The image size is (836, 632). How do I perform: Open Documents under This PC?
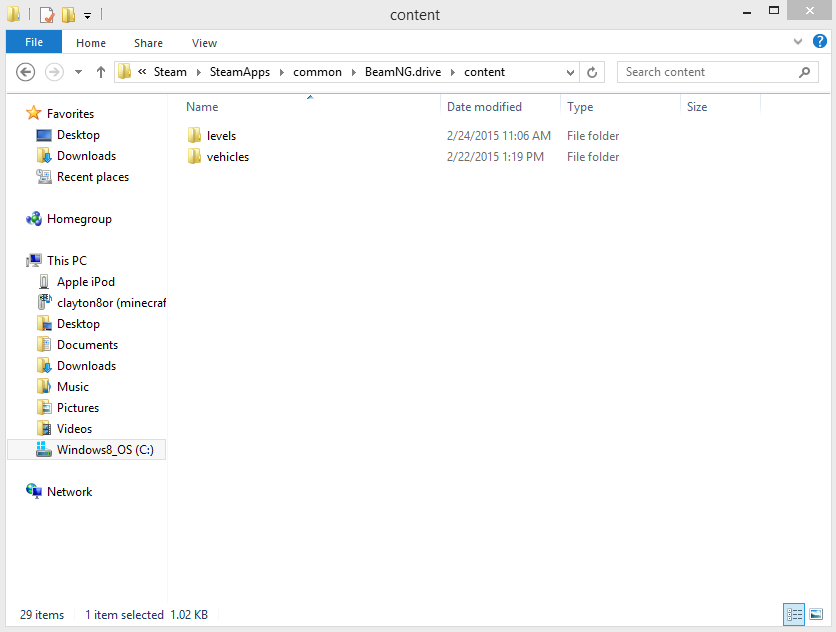tap(87, 345)
